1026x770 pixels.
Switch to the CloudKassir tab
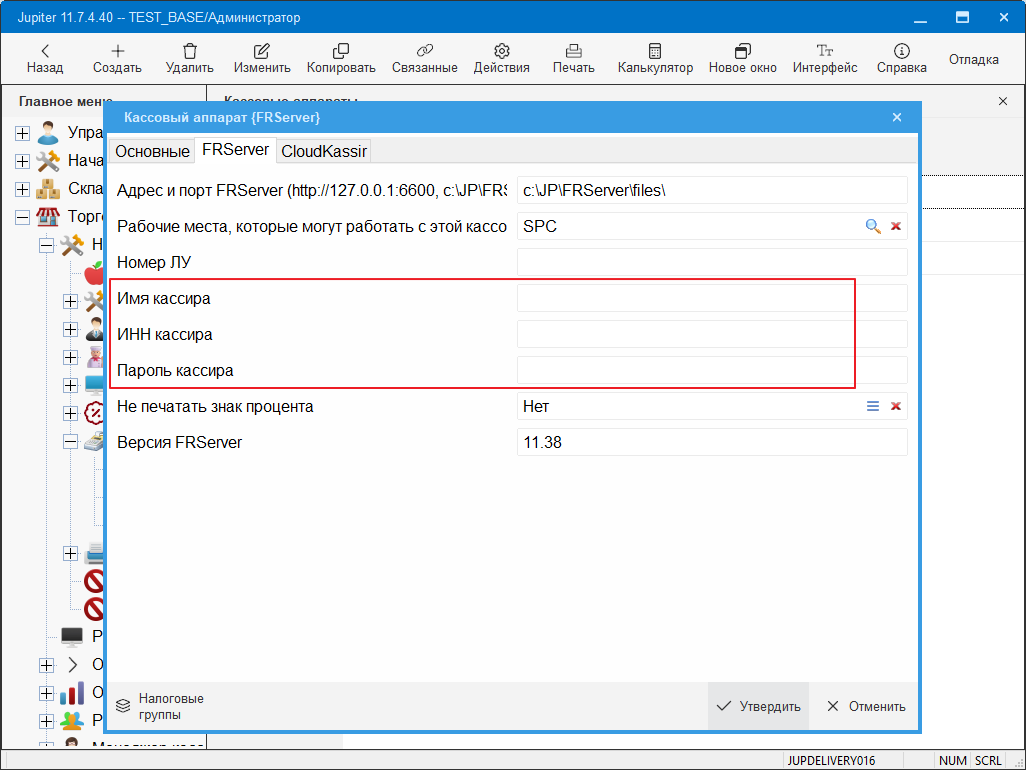(x=324, y=151)
